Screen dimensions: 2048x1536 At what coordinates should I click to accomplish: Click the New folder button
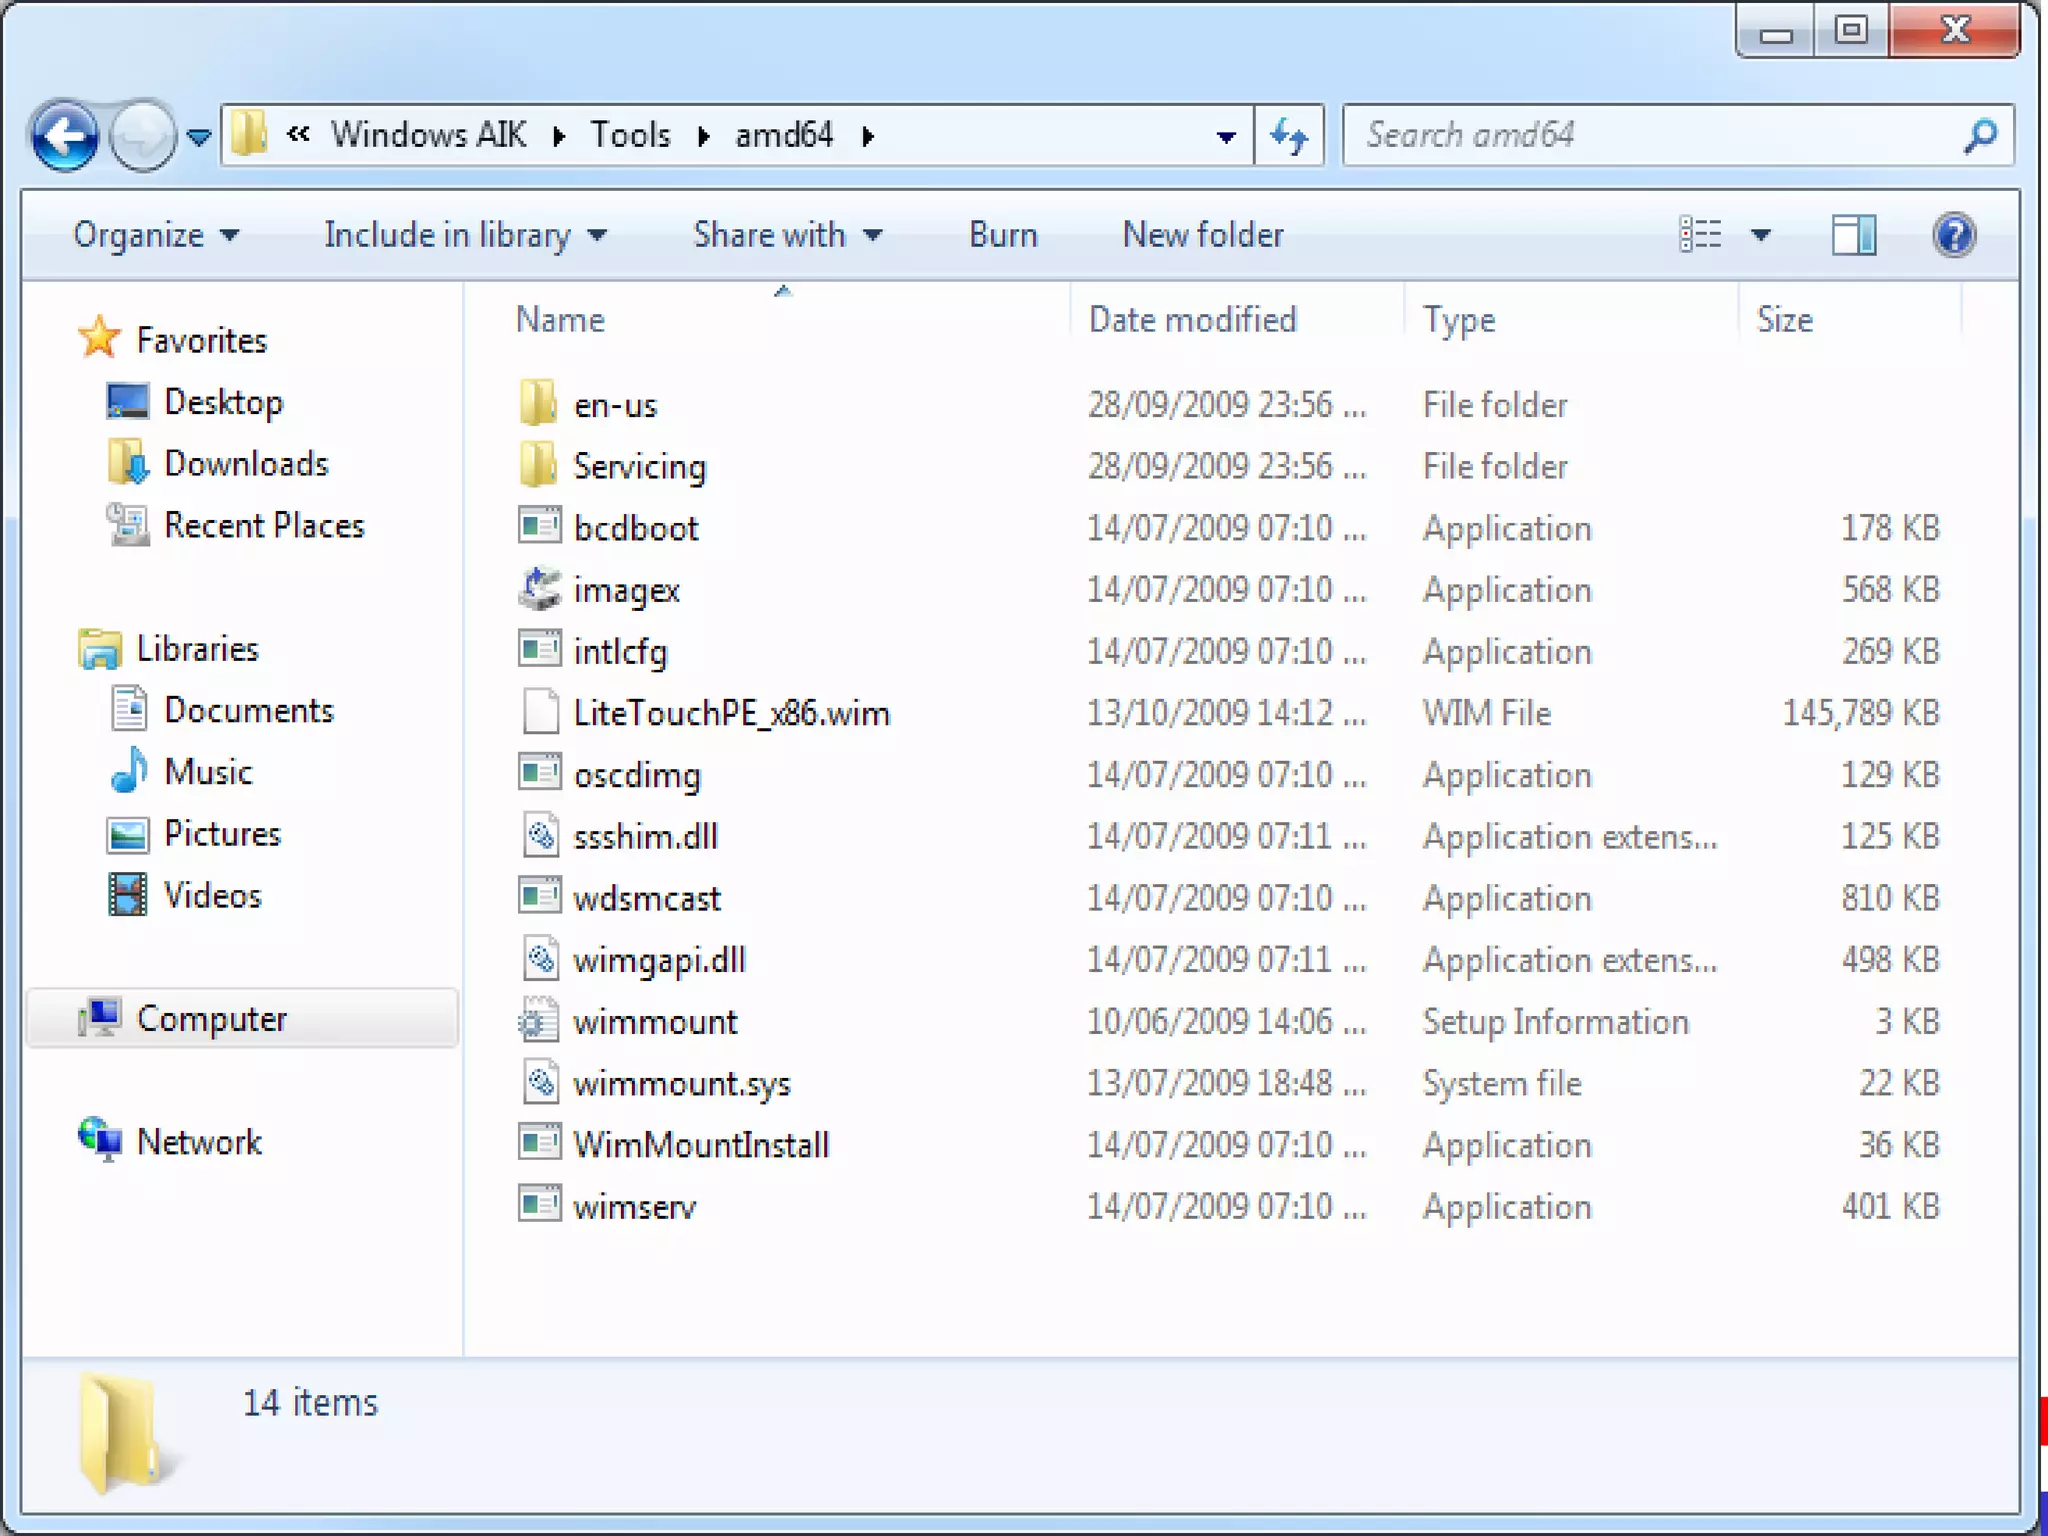point(1203,235)
